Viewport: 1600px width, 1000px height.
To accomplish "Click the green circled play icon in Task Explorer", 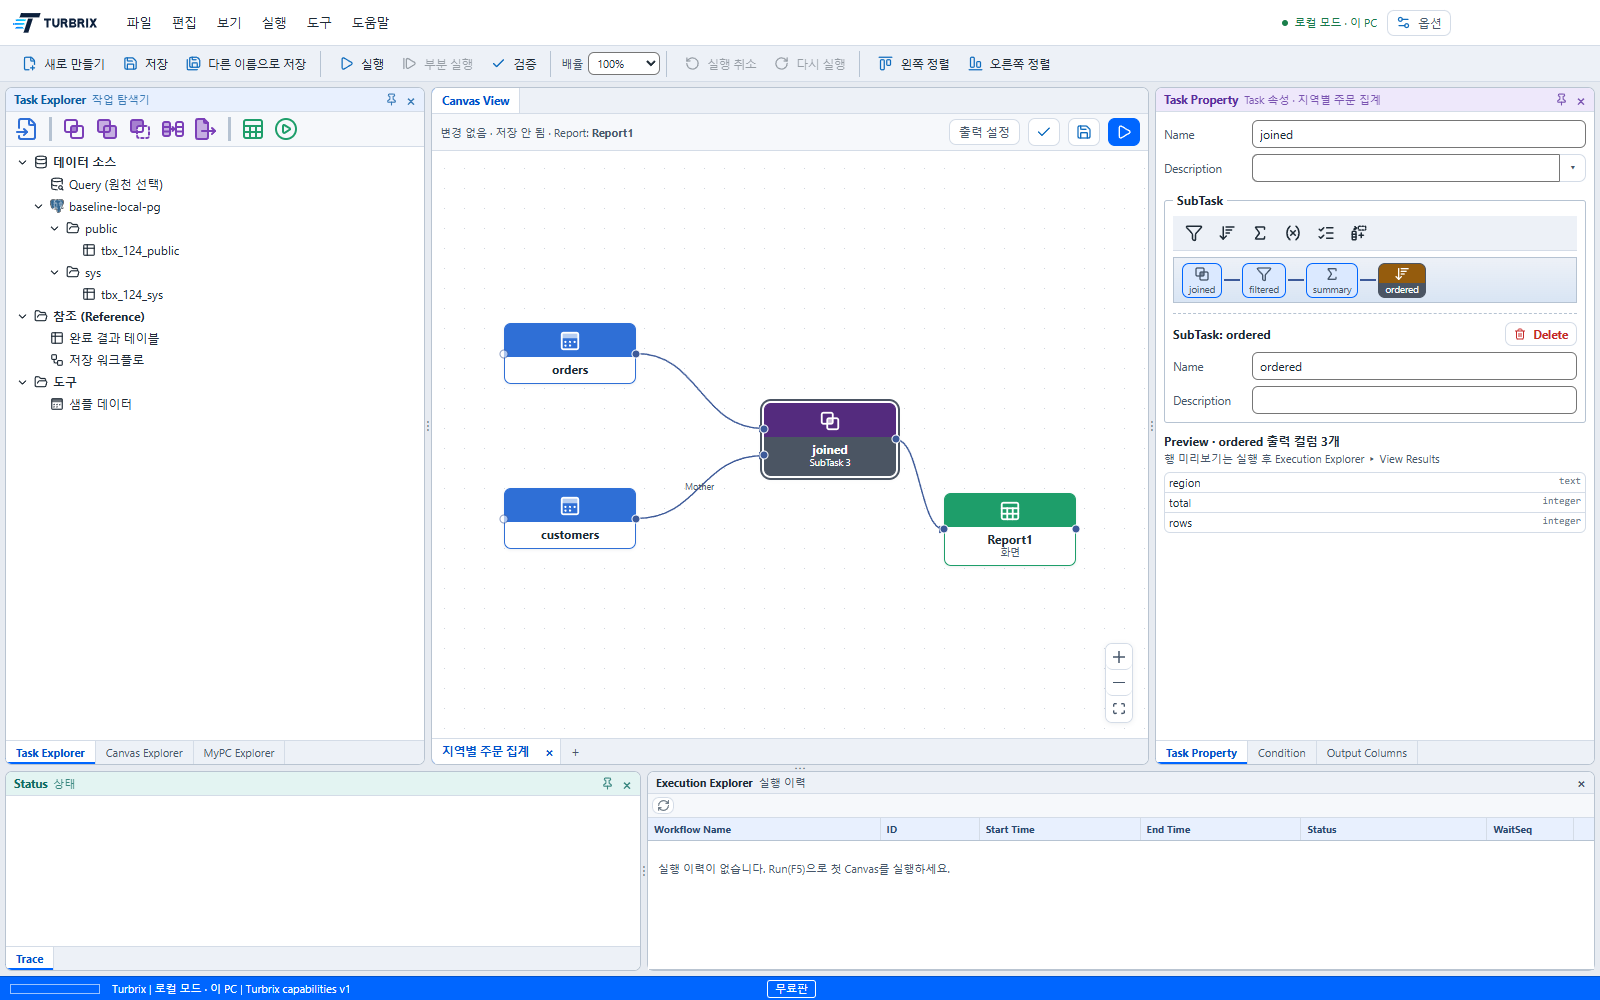I will point(286,129).
